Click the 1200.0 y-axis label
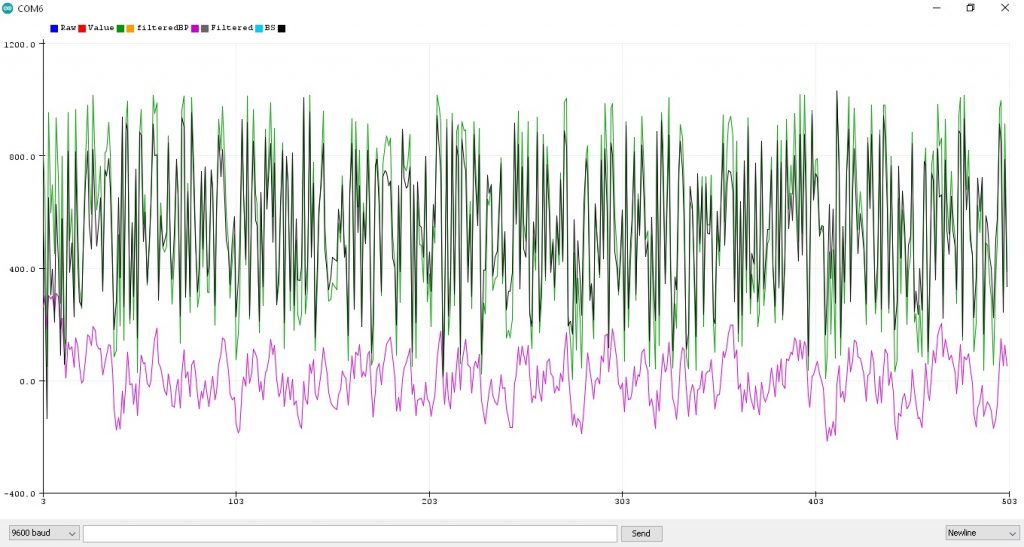The width and height of the screenshot is (1024, 547). [20, 44]
